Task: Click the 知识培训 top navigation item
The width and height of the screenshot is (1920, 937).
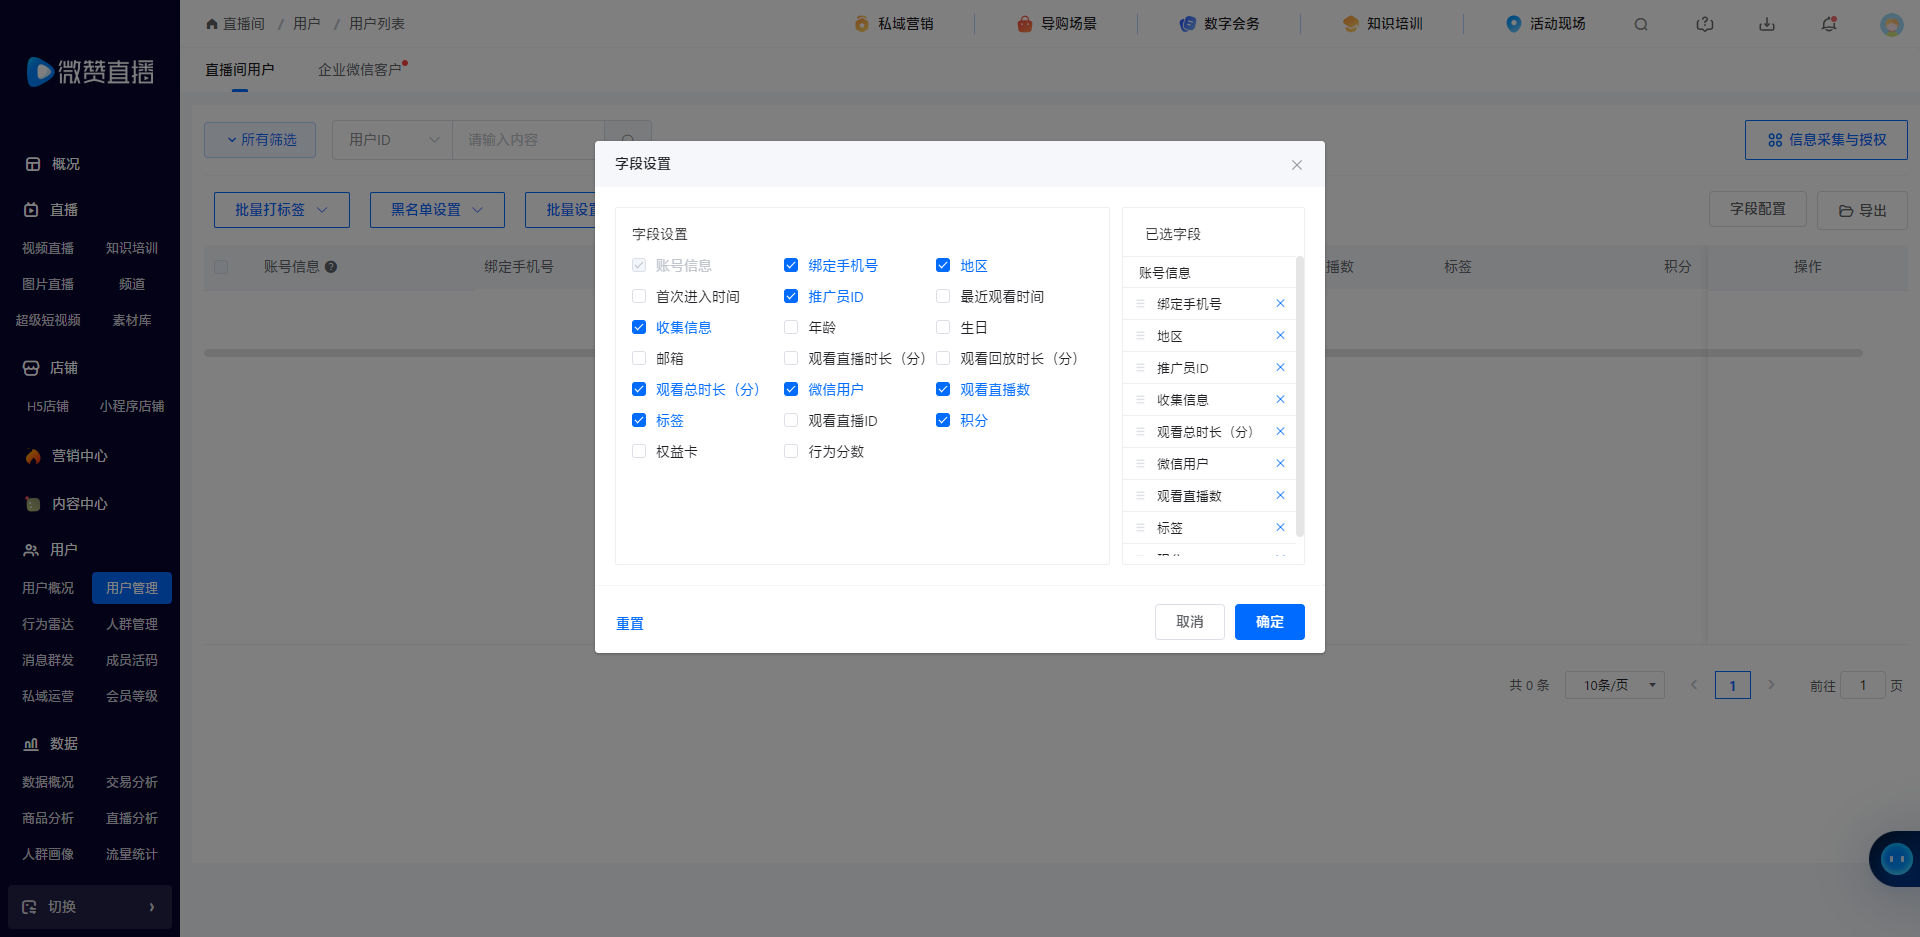Action: click(x=1383, y=24)
